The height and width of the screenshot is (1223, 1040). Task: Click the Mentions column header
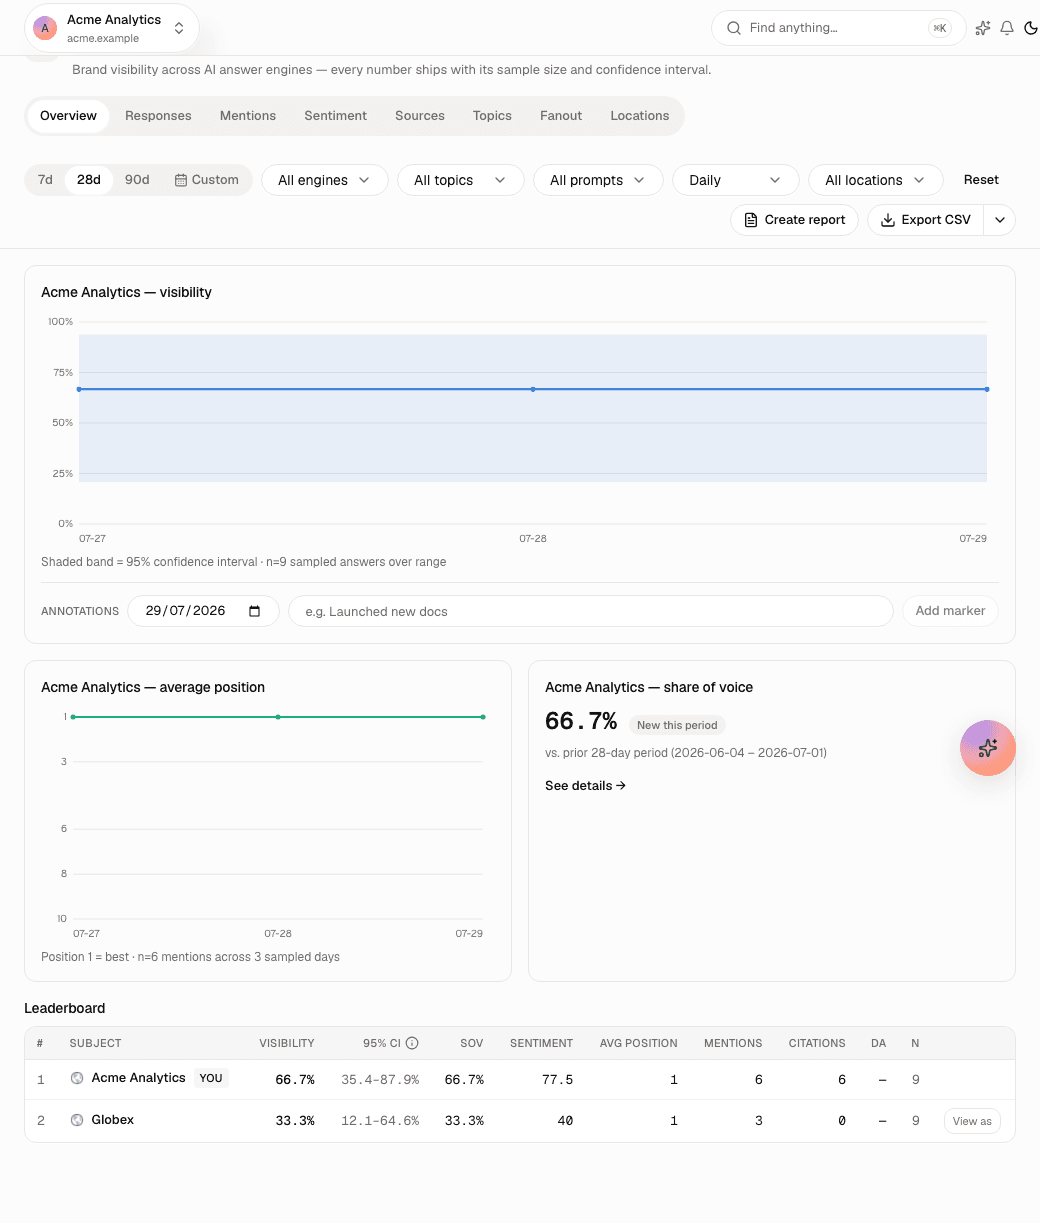pos(733,1043)
